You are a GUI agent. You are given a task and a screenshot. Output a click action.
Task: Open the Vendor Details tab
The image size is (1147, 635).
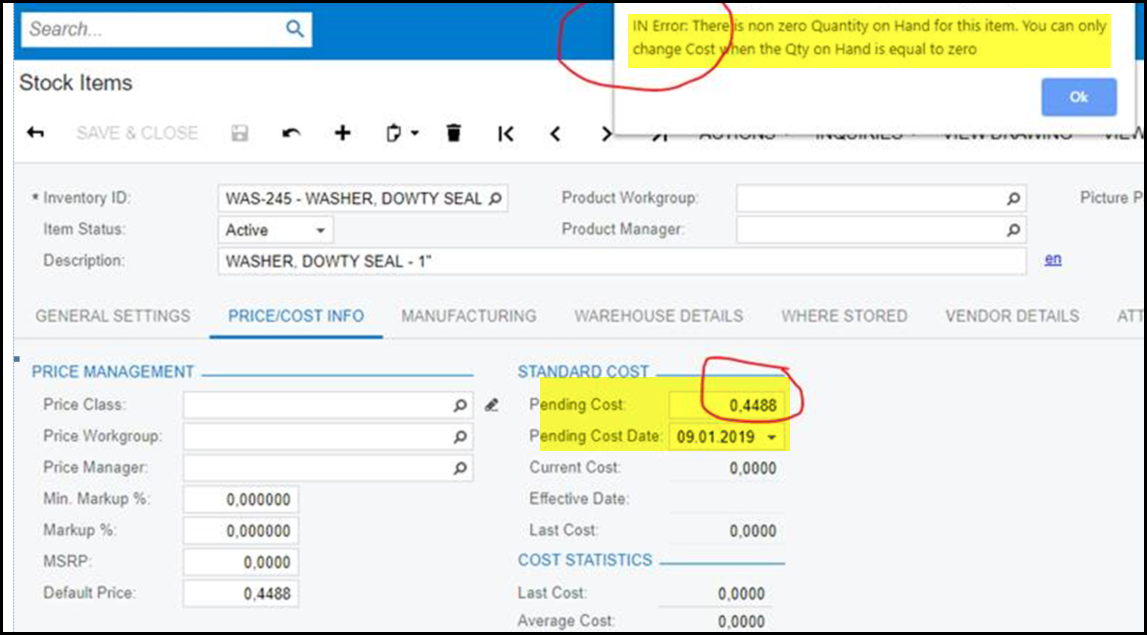point(1011,316)
